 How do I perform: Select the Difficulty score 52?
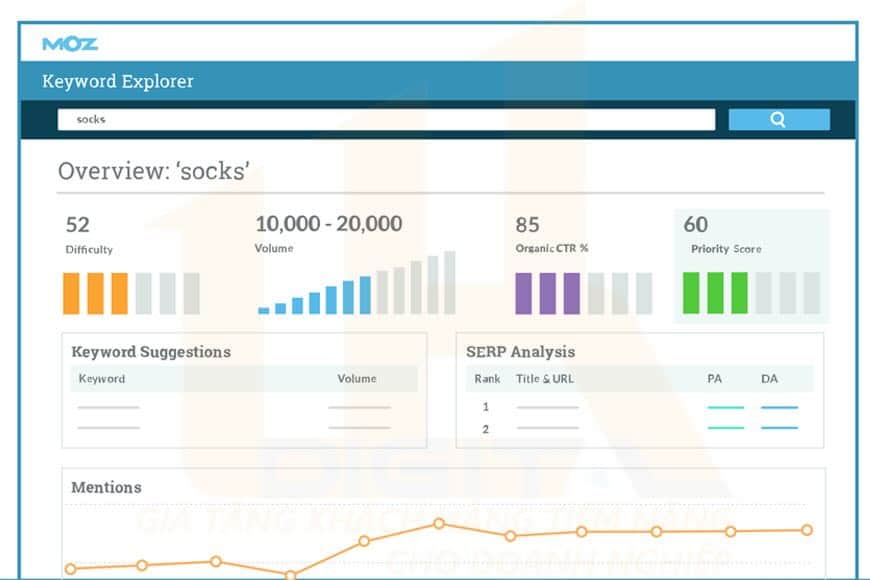point(77,225)
